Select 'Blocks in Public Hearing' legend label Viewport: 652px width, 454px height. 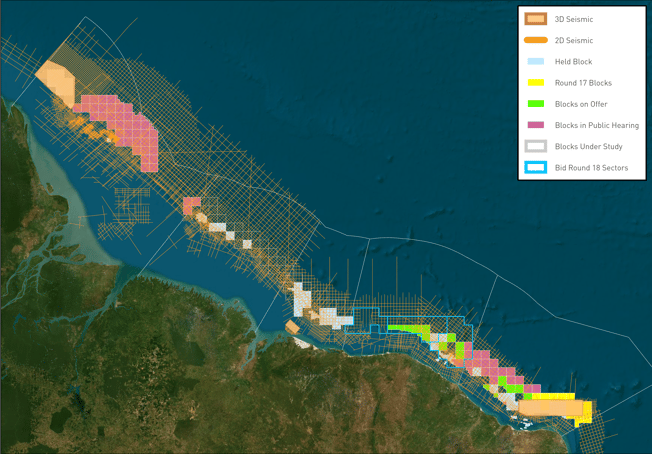coord(597,125)
